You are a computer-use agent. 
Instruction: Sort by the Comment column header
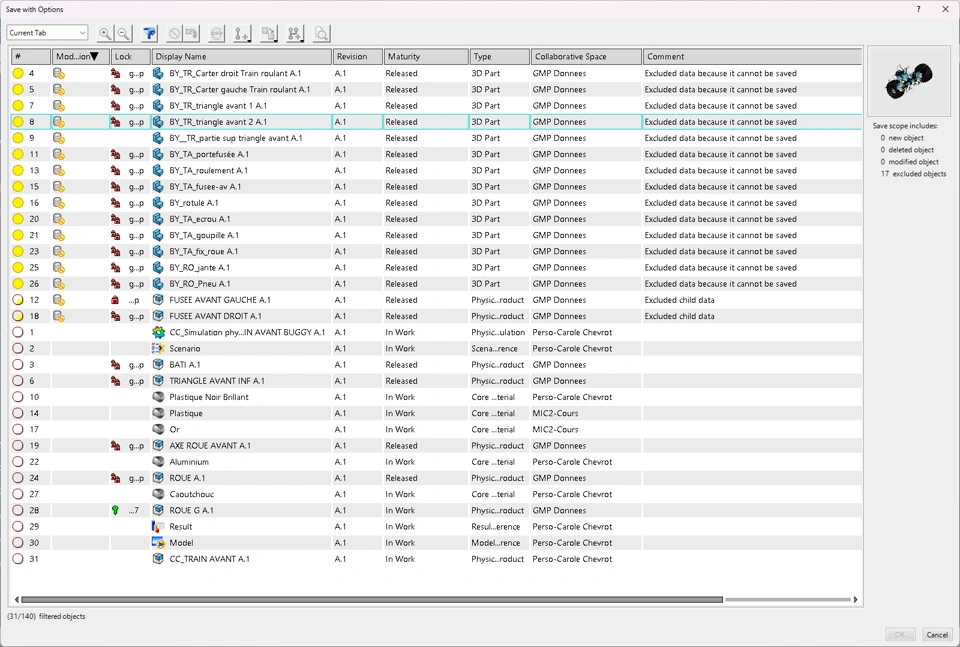752,56
